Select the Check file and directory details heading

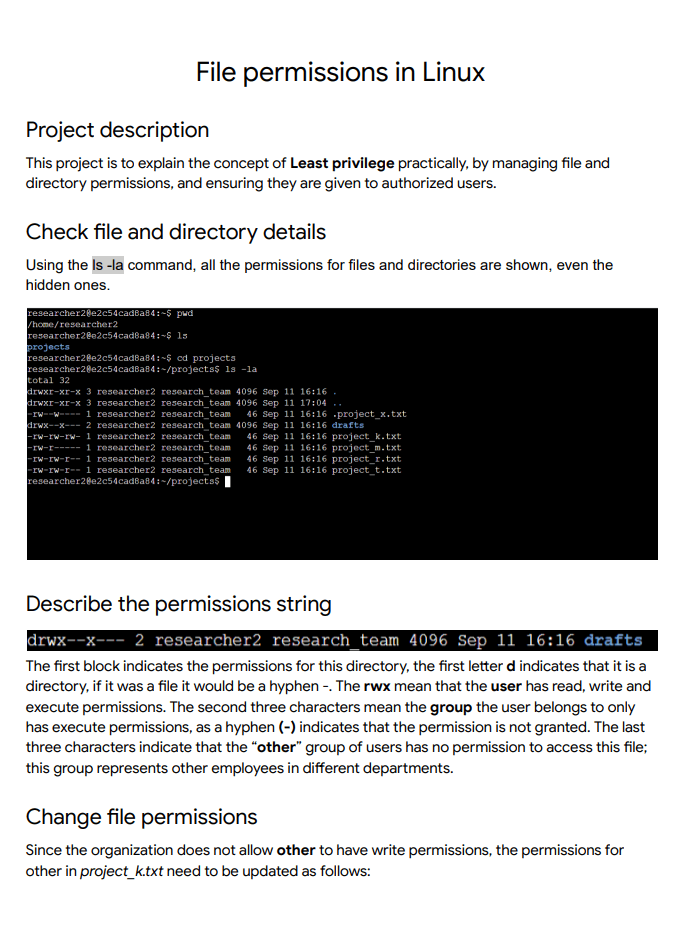tap(175, 232)
